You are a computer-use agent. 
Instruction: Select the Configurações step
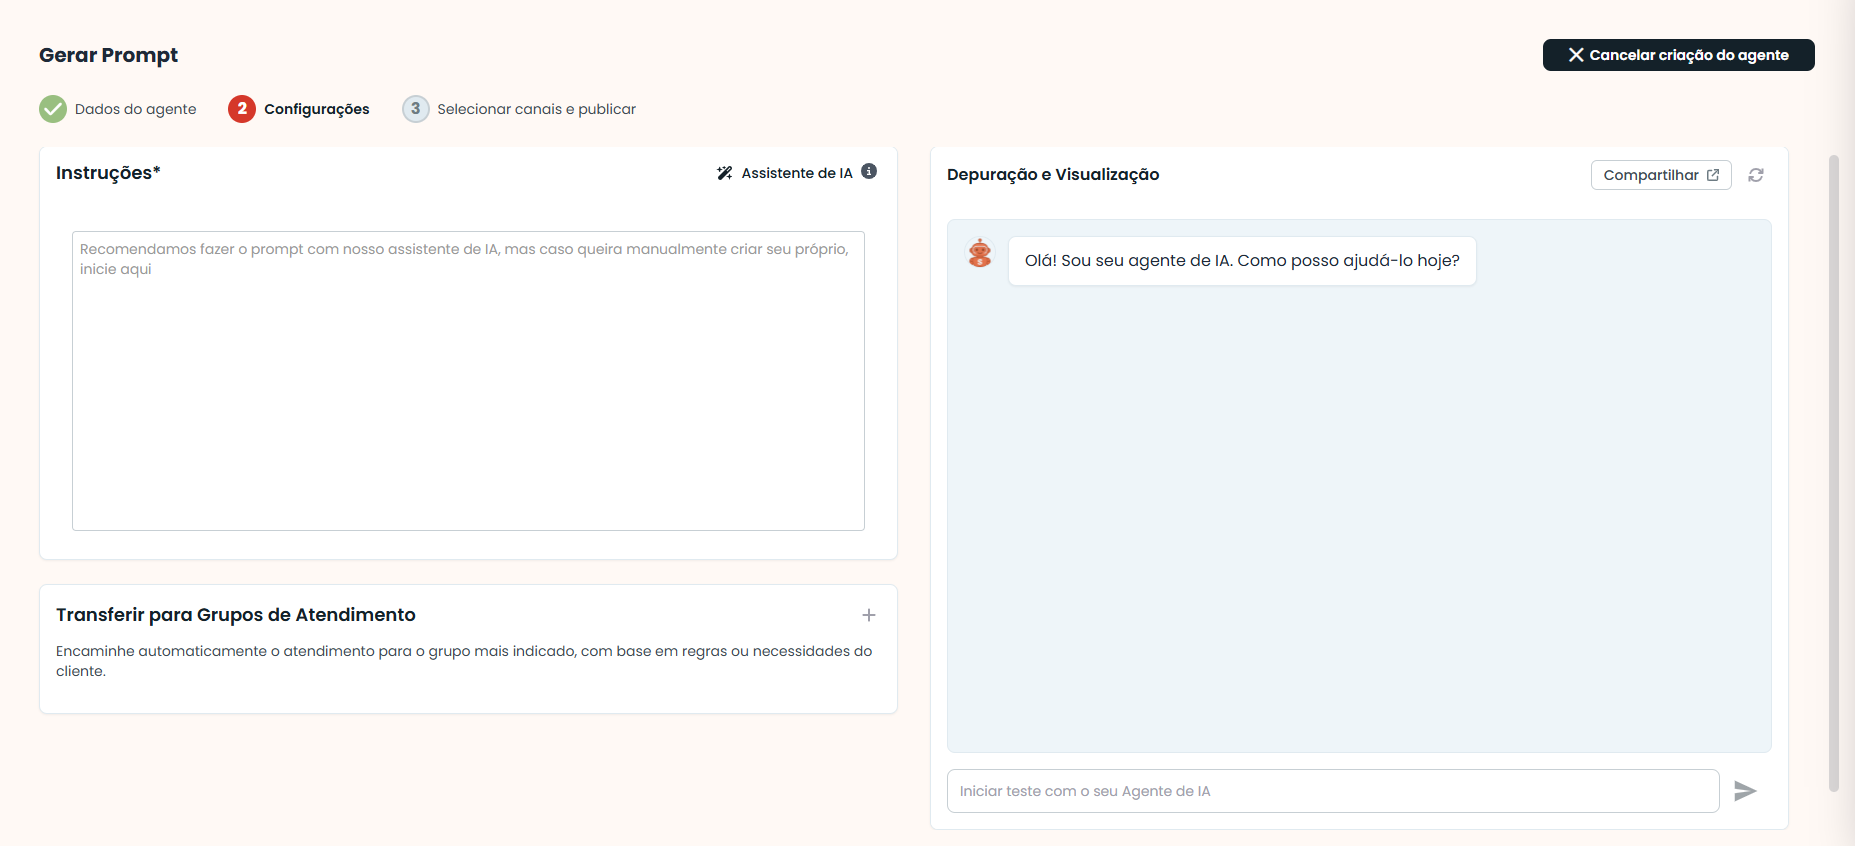tap(316, 109)
